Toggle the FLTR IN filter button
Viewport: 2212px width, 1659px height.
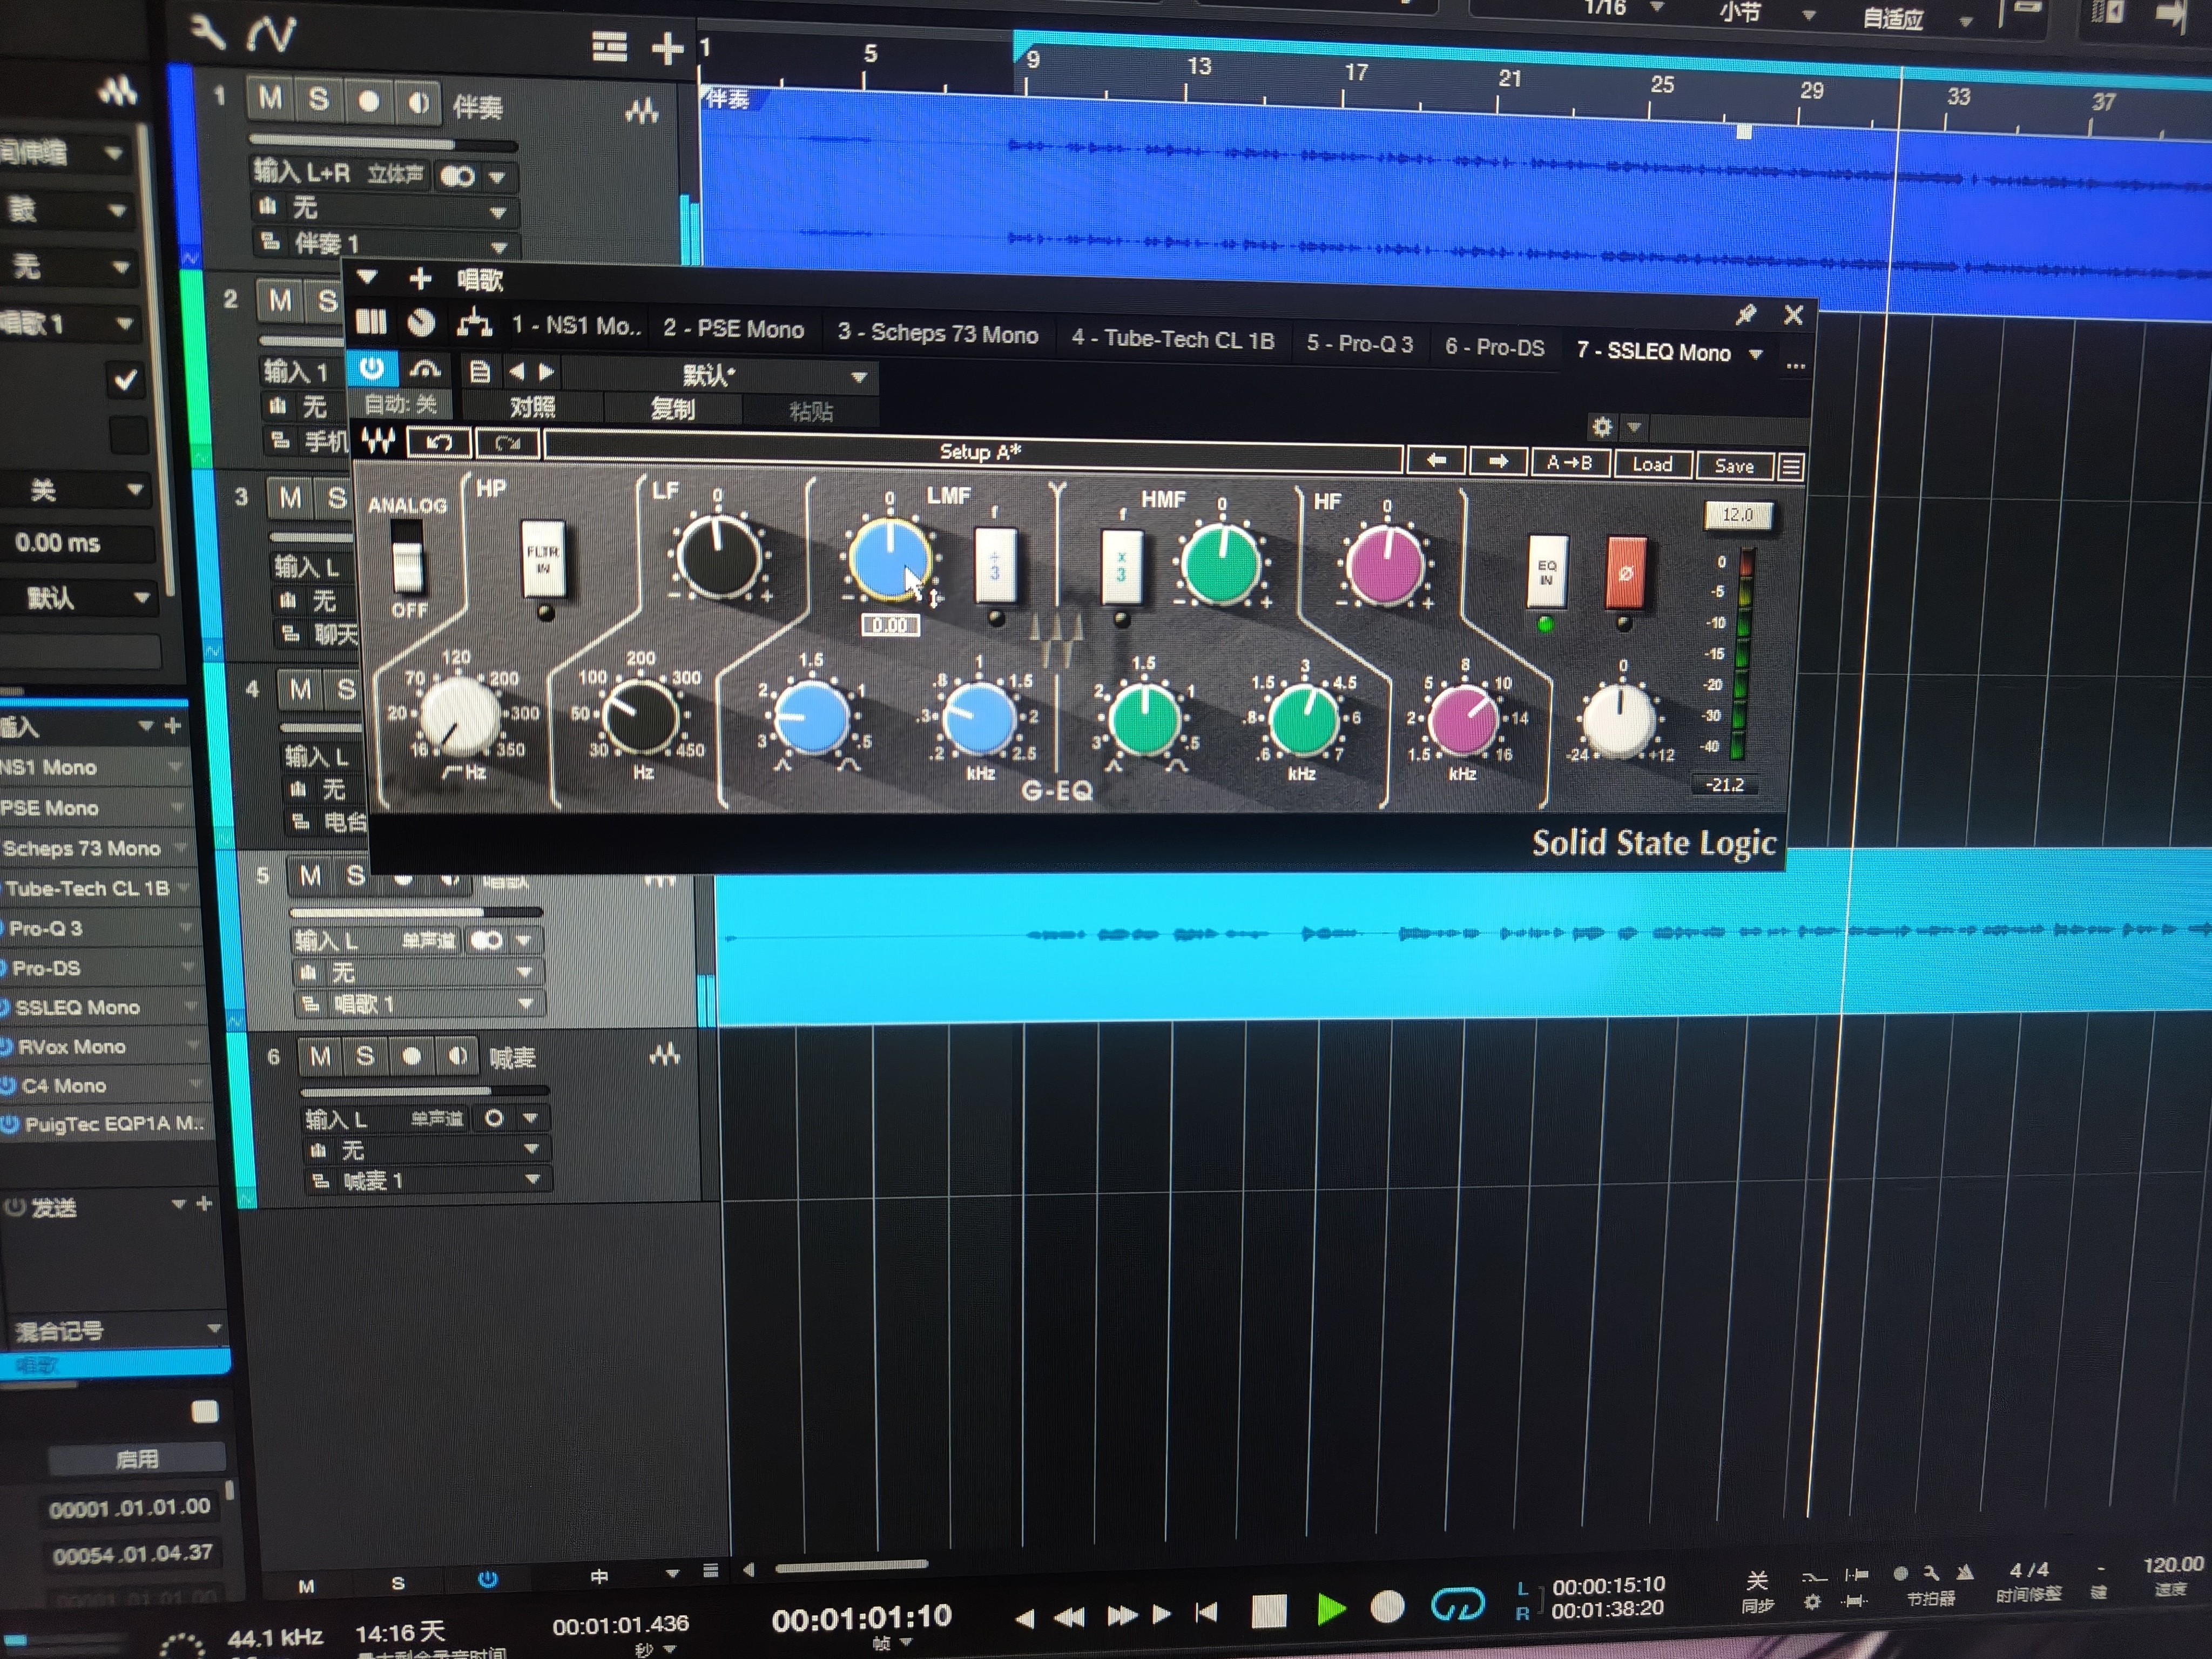[543, 560]
